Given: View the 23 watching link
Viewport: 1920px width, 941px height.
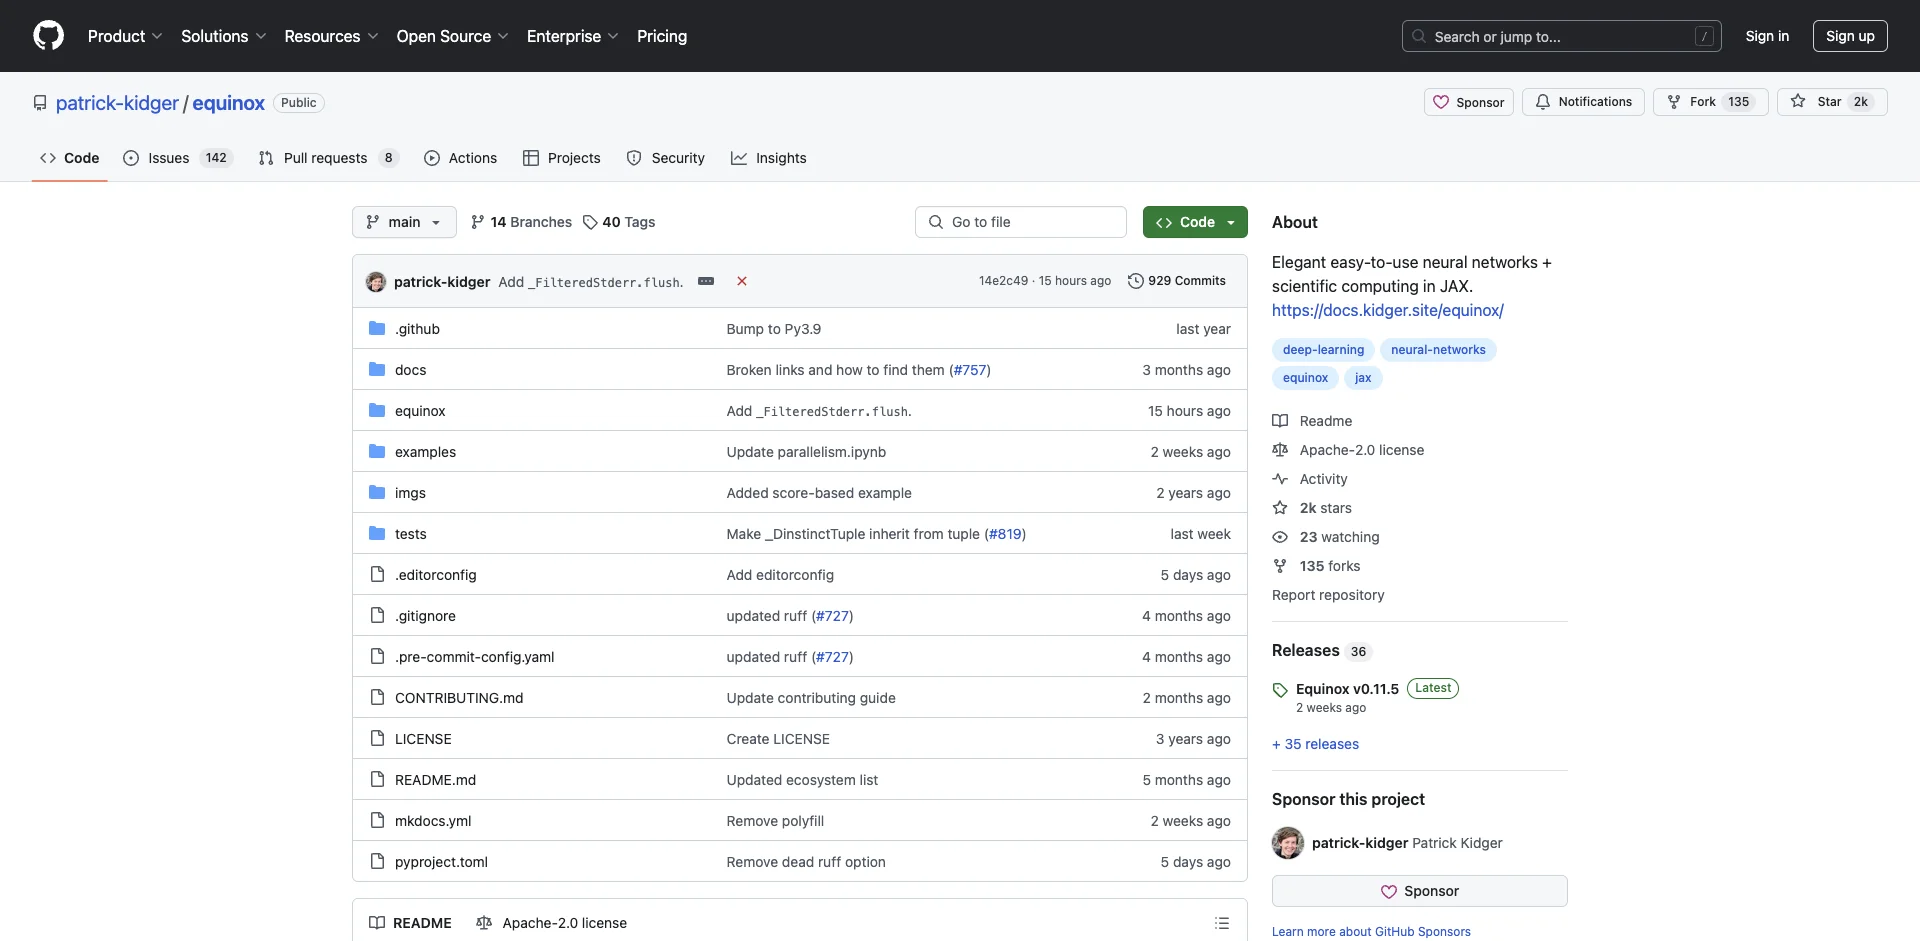Looking at the screenshot, I should pyautogui.click(x=1326, y=537).
